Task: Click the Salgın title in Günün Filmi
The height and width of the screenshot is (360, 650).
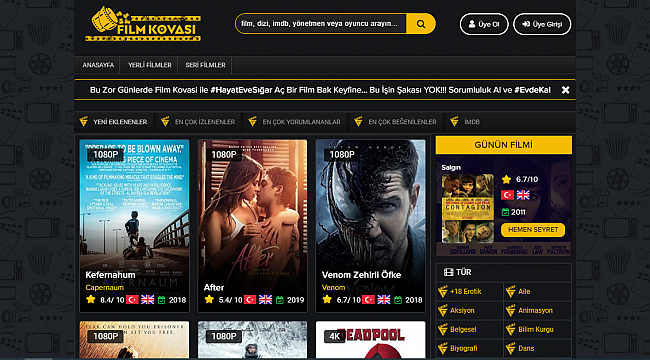Action: click(451, 168)
